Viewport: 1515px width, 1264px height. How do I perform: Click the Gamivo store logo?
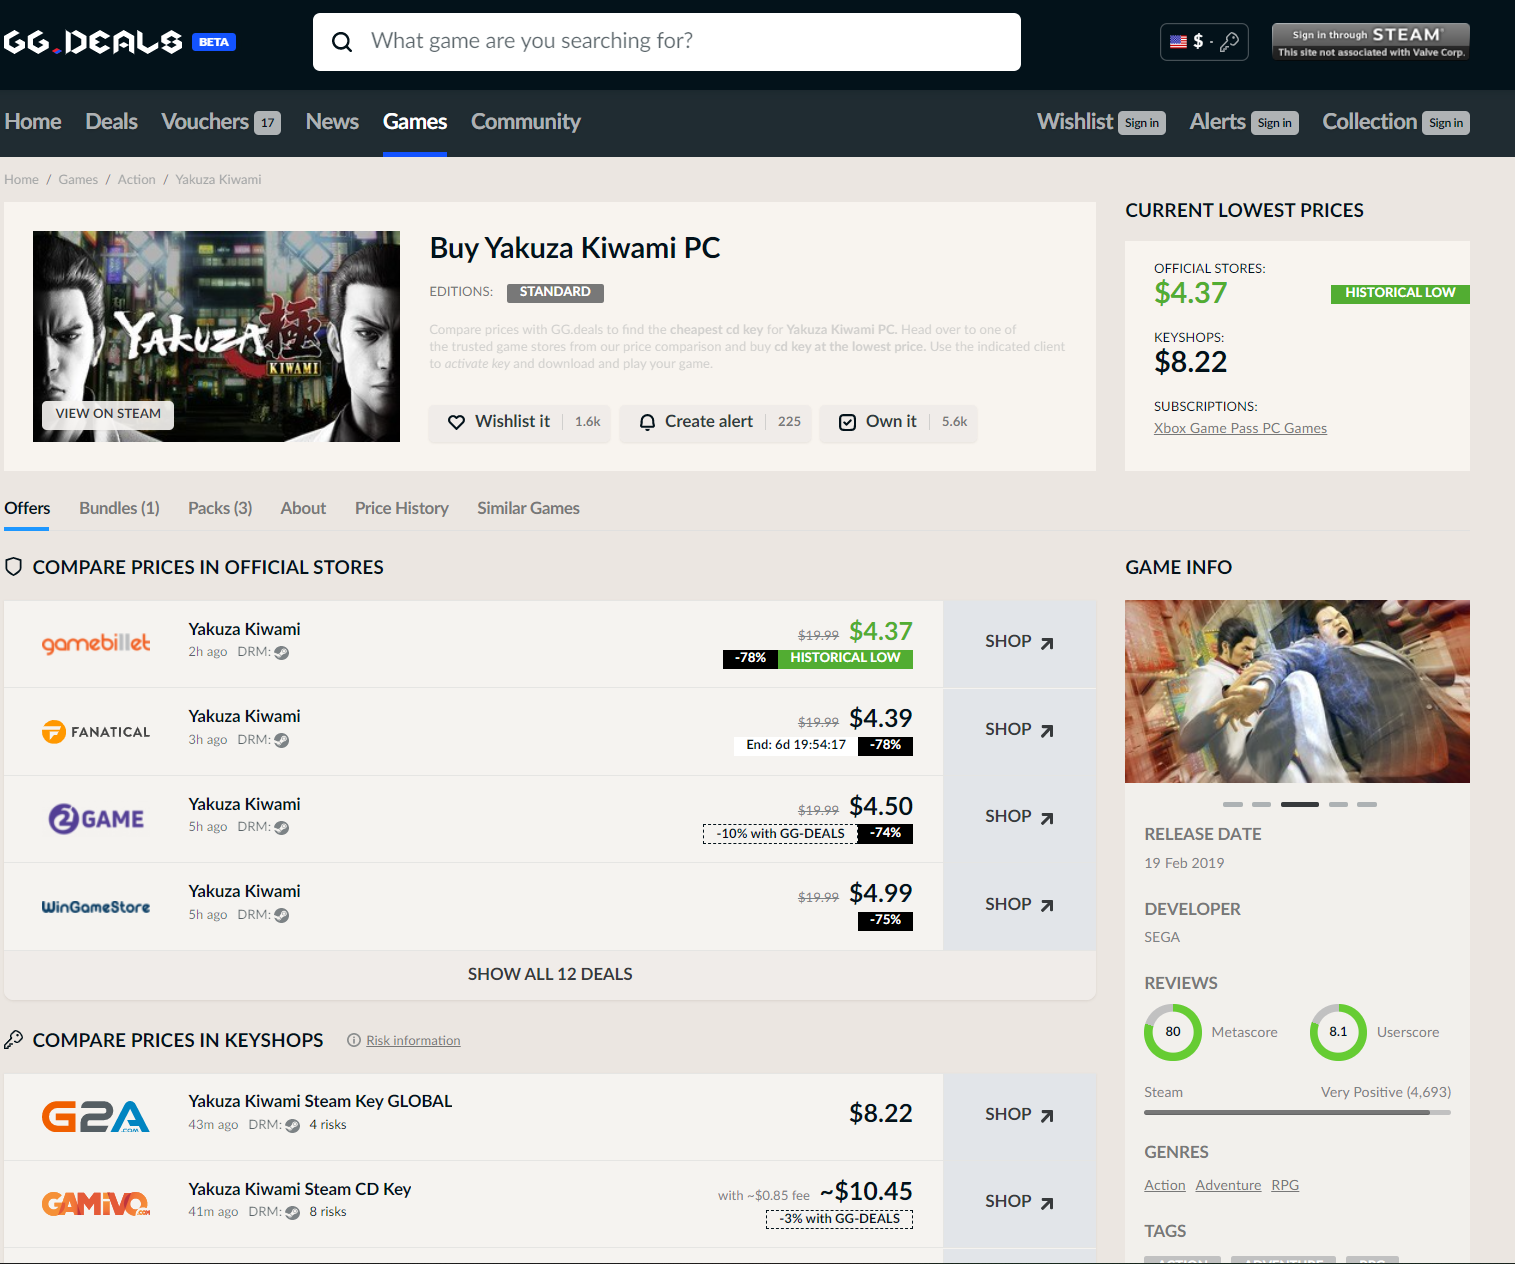[x=96, y=1203]
